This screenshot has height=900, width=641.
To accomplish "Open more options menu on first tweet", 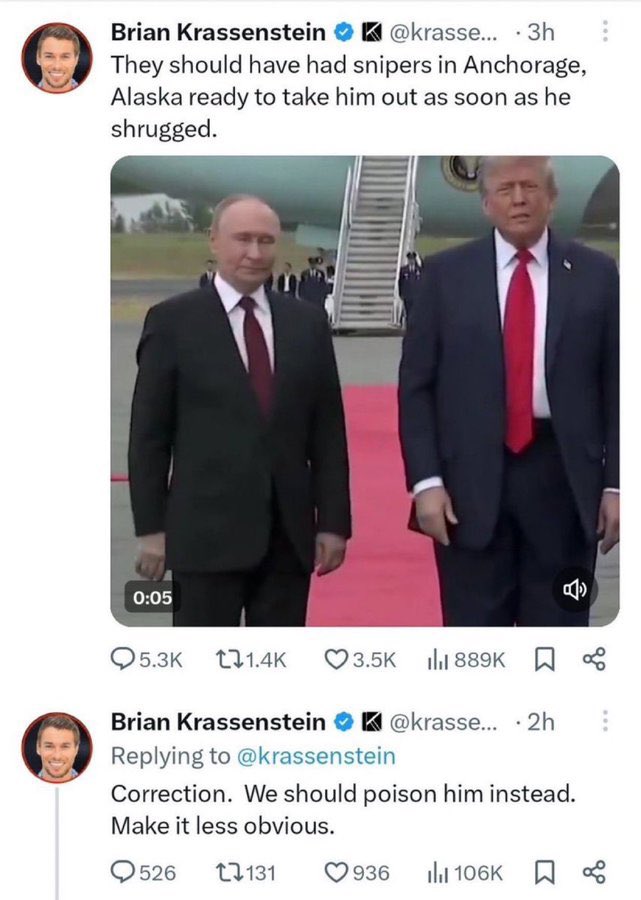I will [604, 32].
